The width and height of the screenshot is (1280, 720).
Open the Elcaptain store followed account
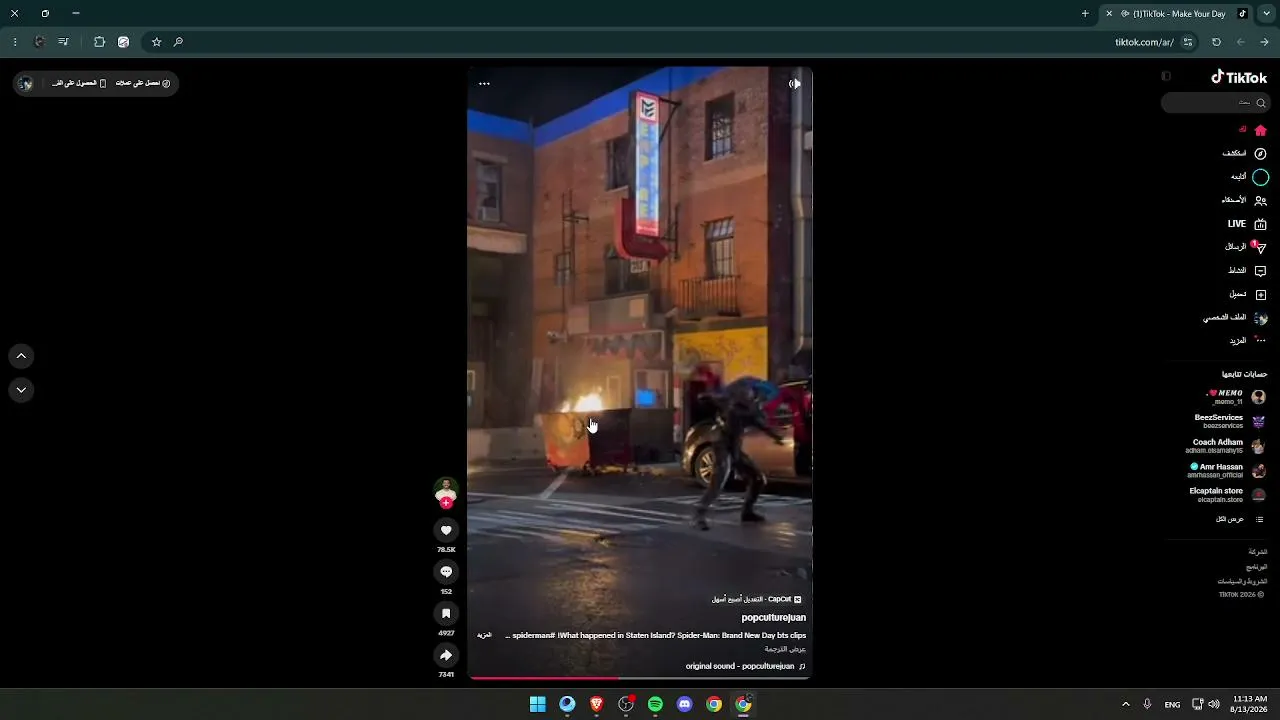1228,495
